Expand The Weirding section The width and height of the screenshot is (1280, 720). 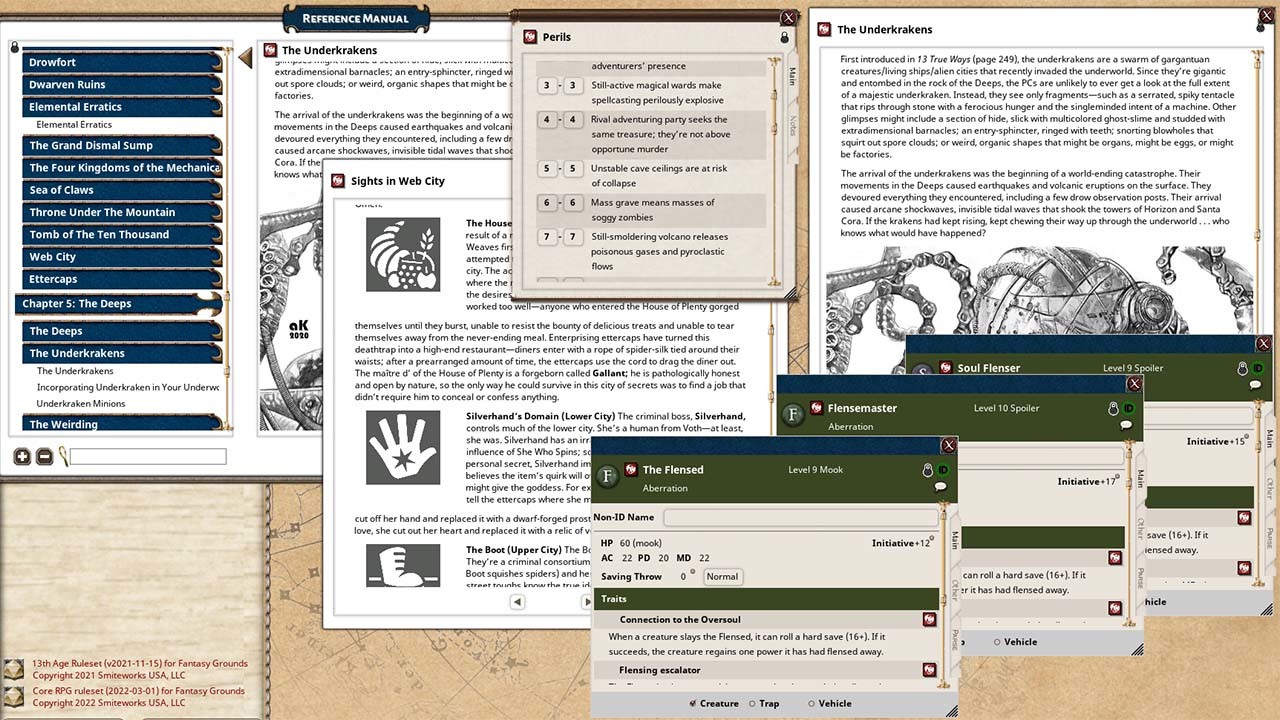click(121, 424)
